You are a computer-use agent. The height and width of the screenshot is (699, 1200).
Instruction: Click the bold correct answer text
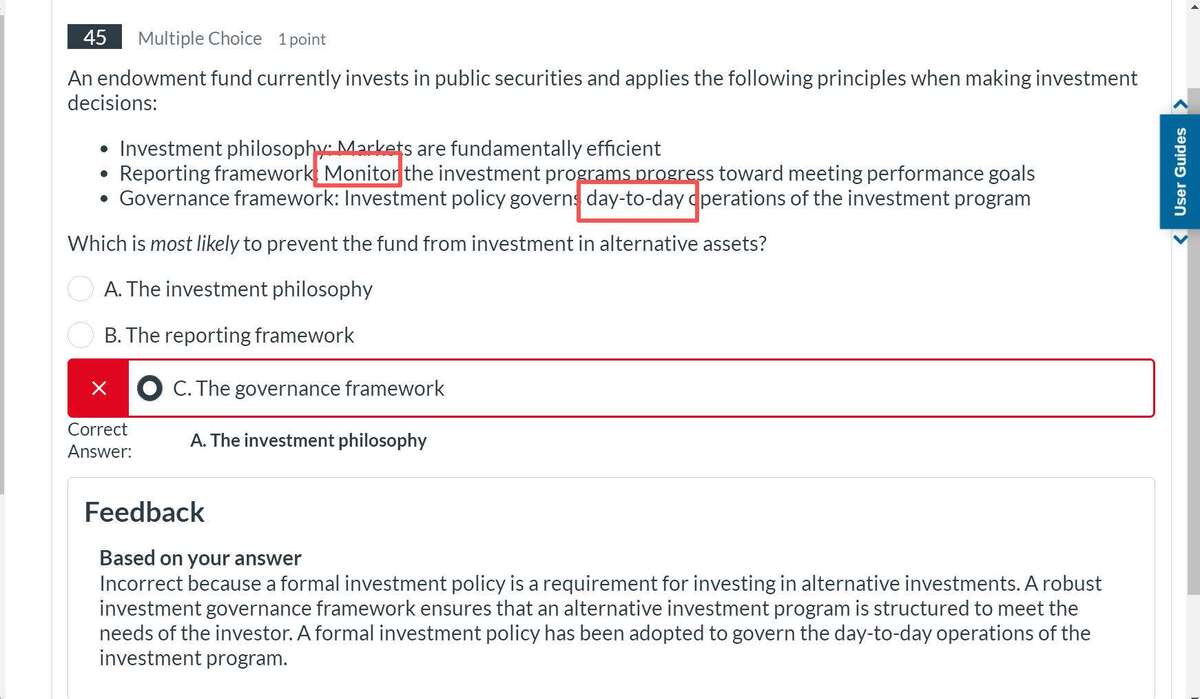click(x=308, y=441)
